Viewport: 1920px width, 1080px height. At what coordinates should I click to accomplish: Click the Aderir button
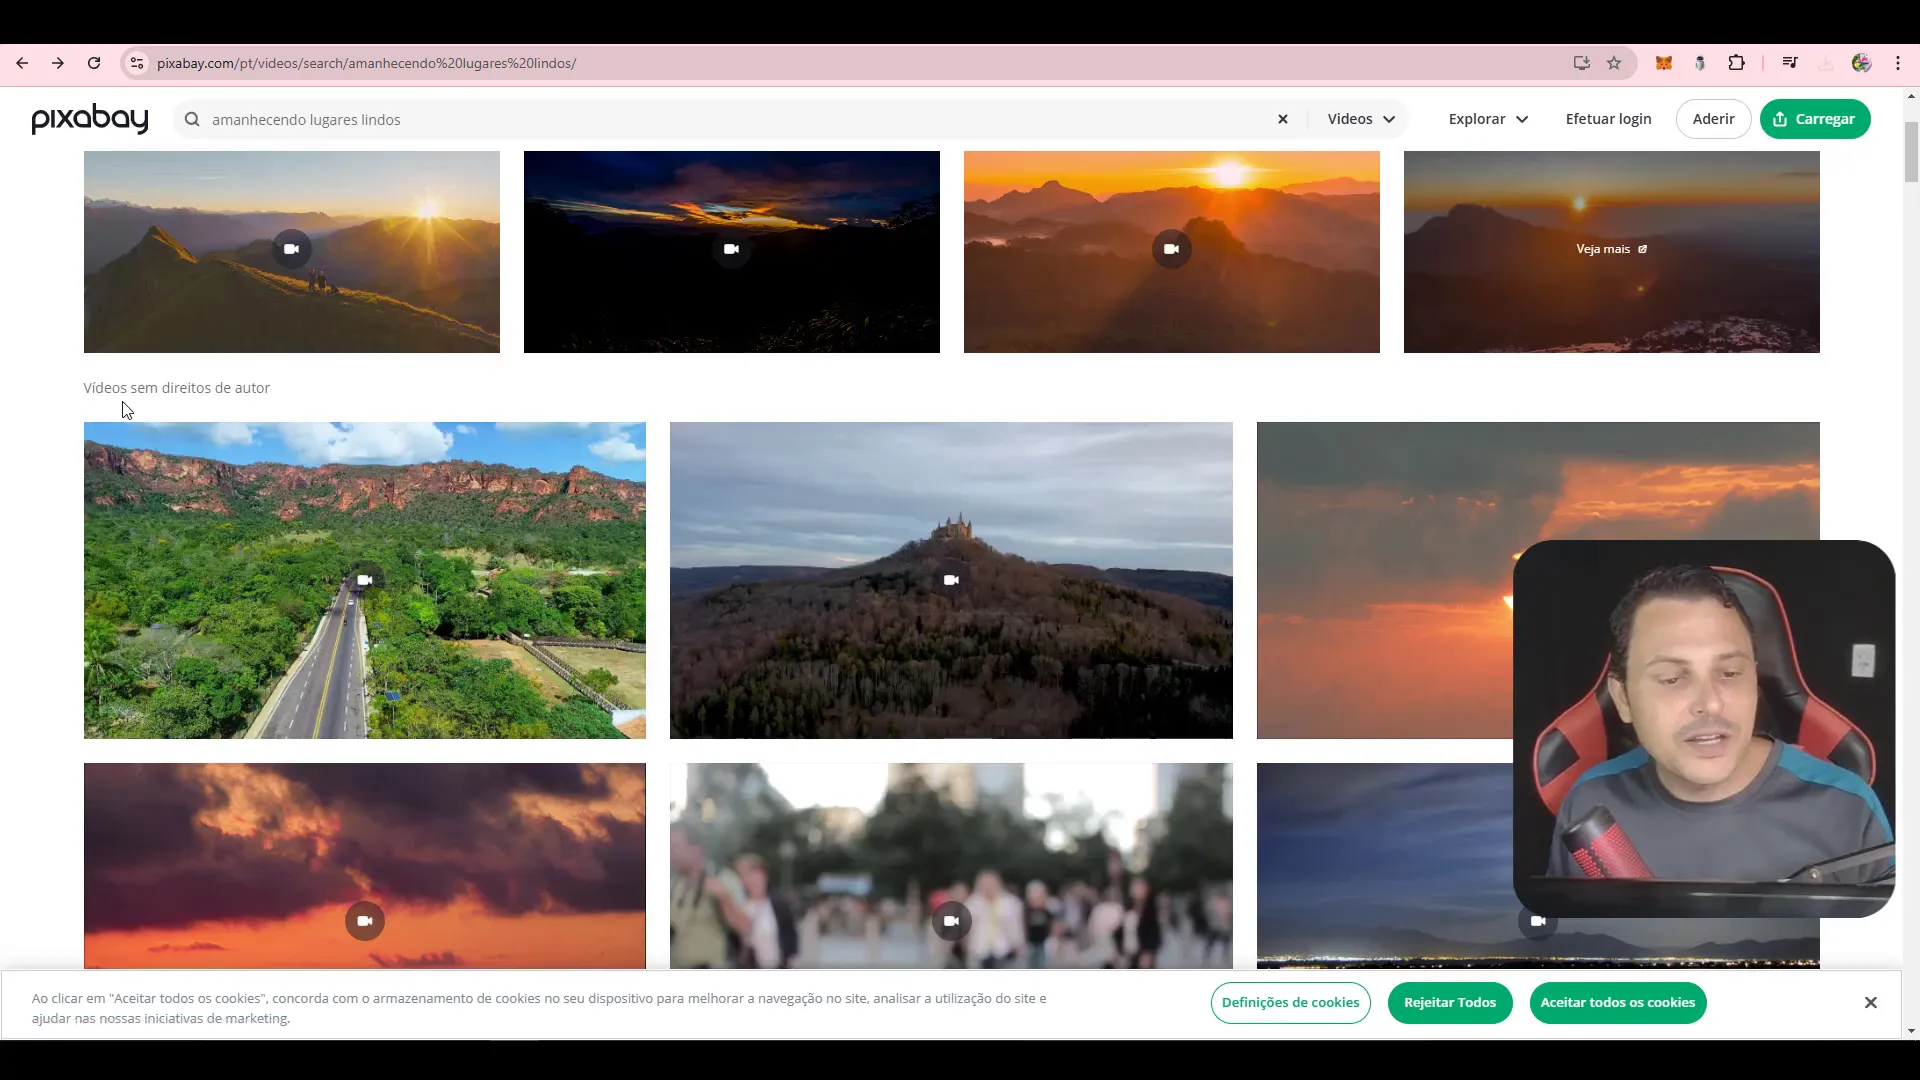(x=1713, y=119)
